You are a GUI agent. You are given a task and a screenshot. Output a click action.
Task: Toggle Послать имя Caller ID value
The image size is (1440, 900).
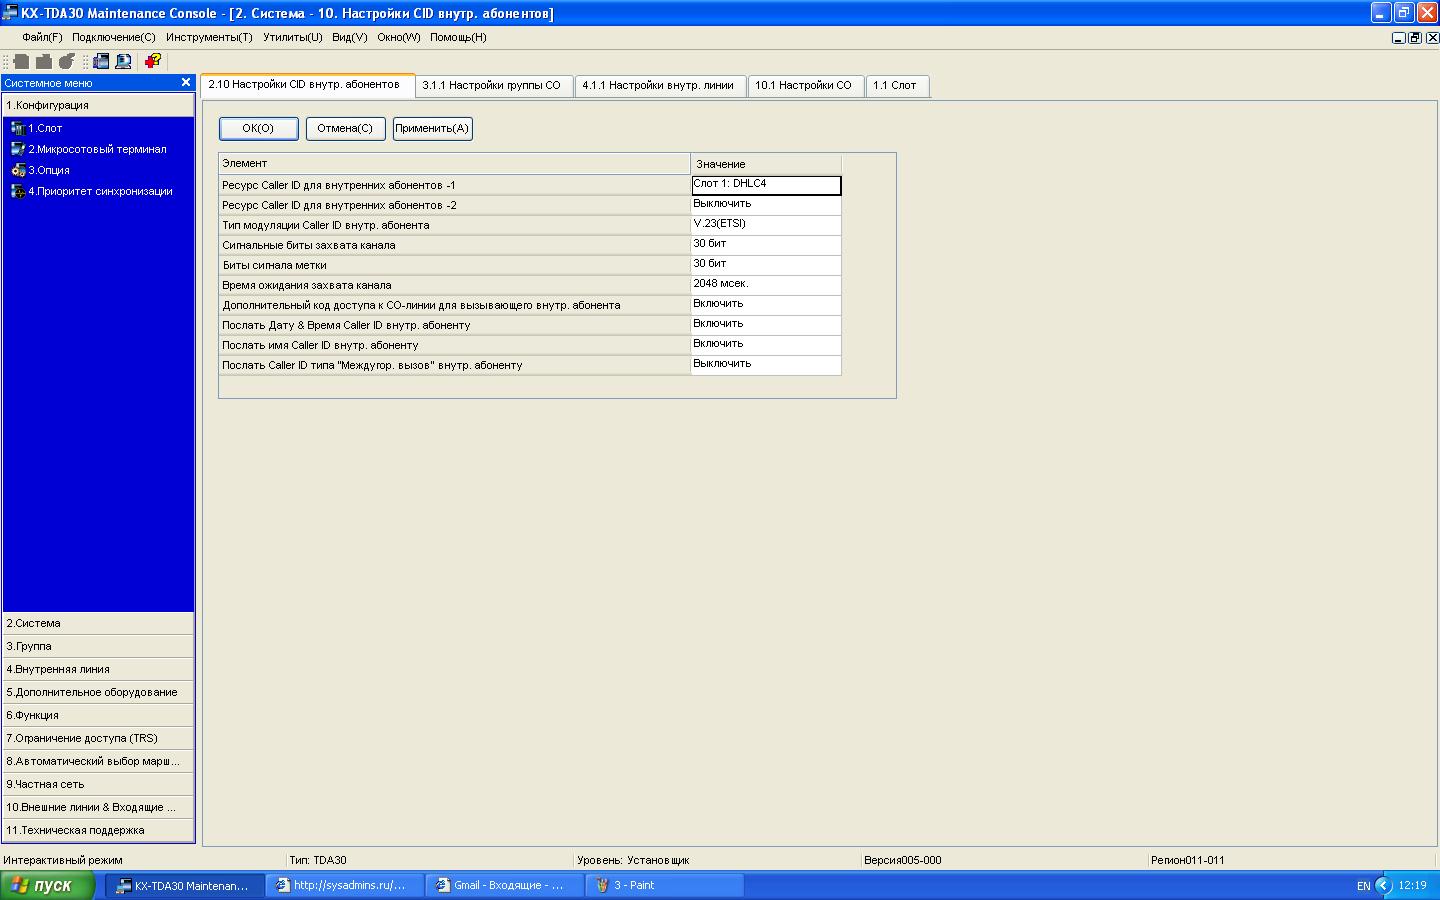766,345
